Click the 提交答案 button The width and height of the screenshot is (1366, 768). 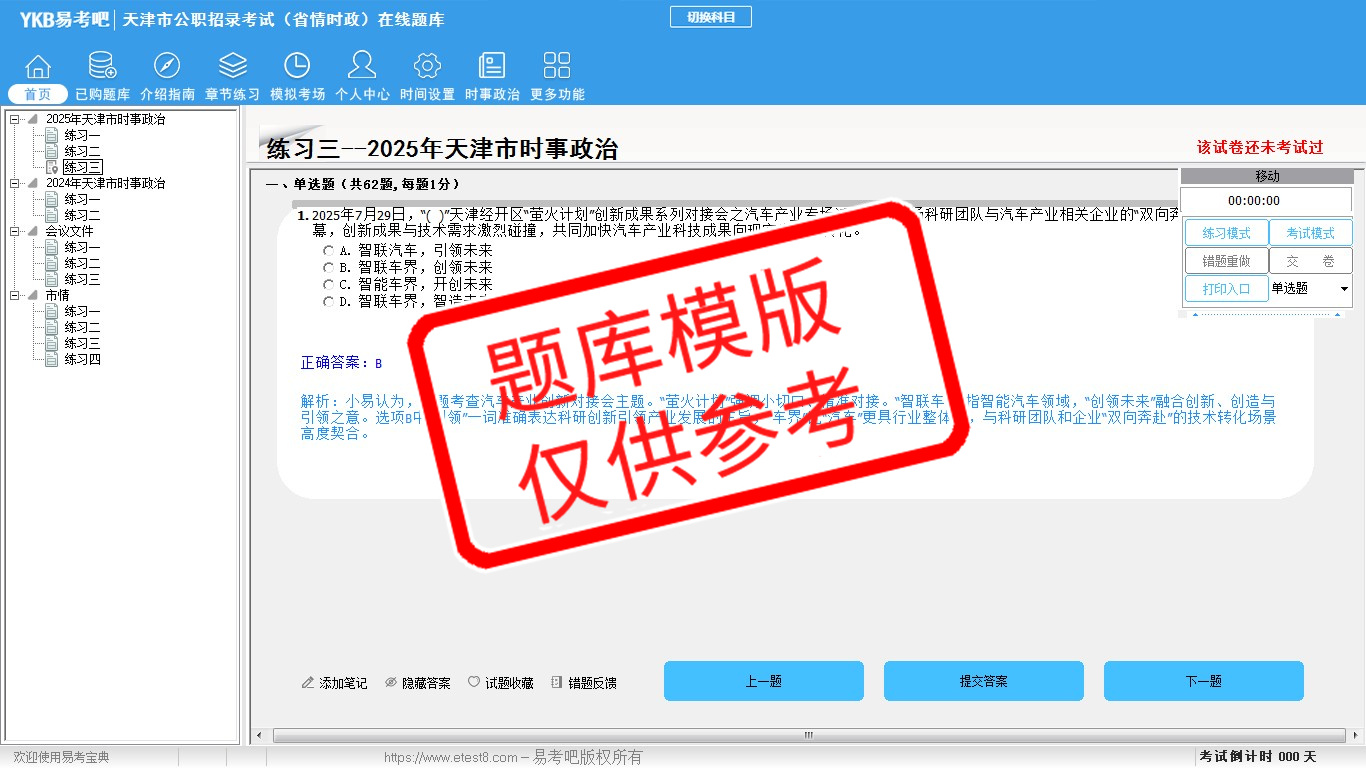tap(983, 681)
